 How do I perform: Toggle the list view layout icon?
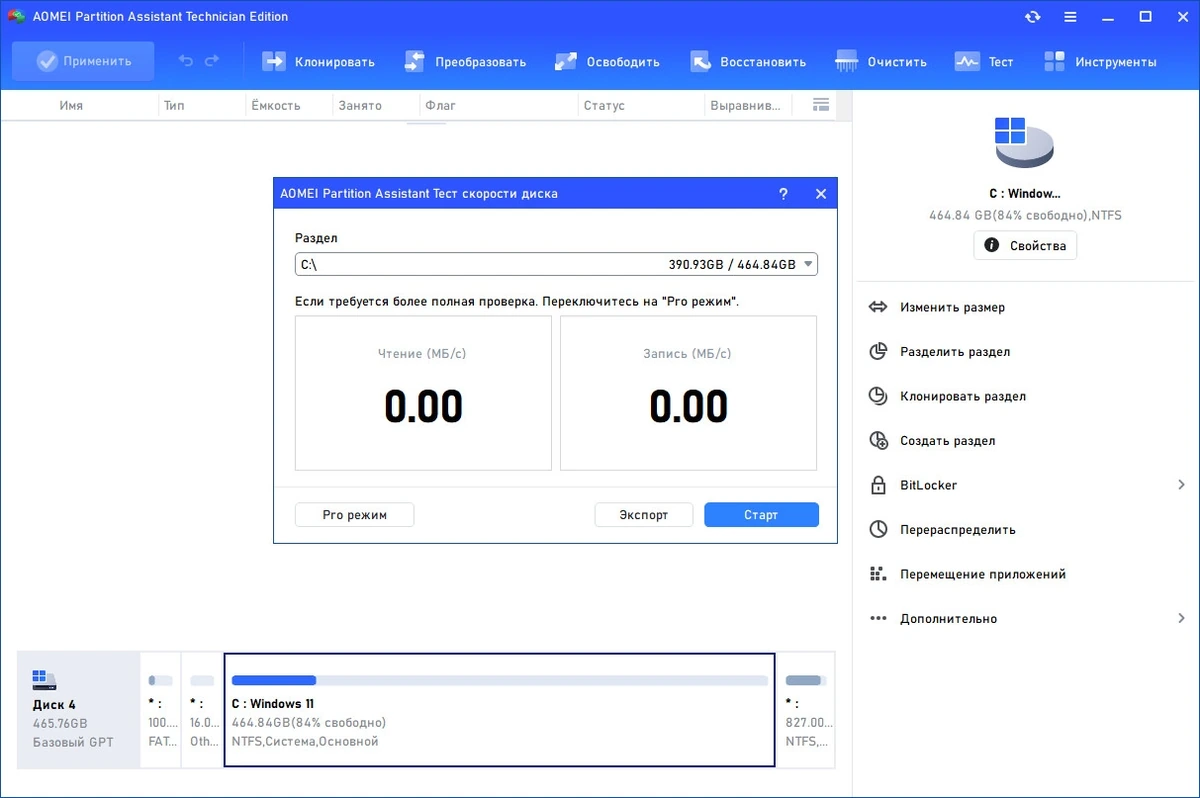click(822, 104)
